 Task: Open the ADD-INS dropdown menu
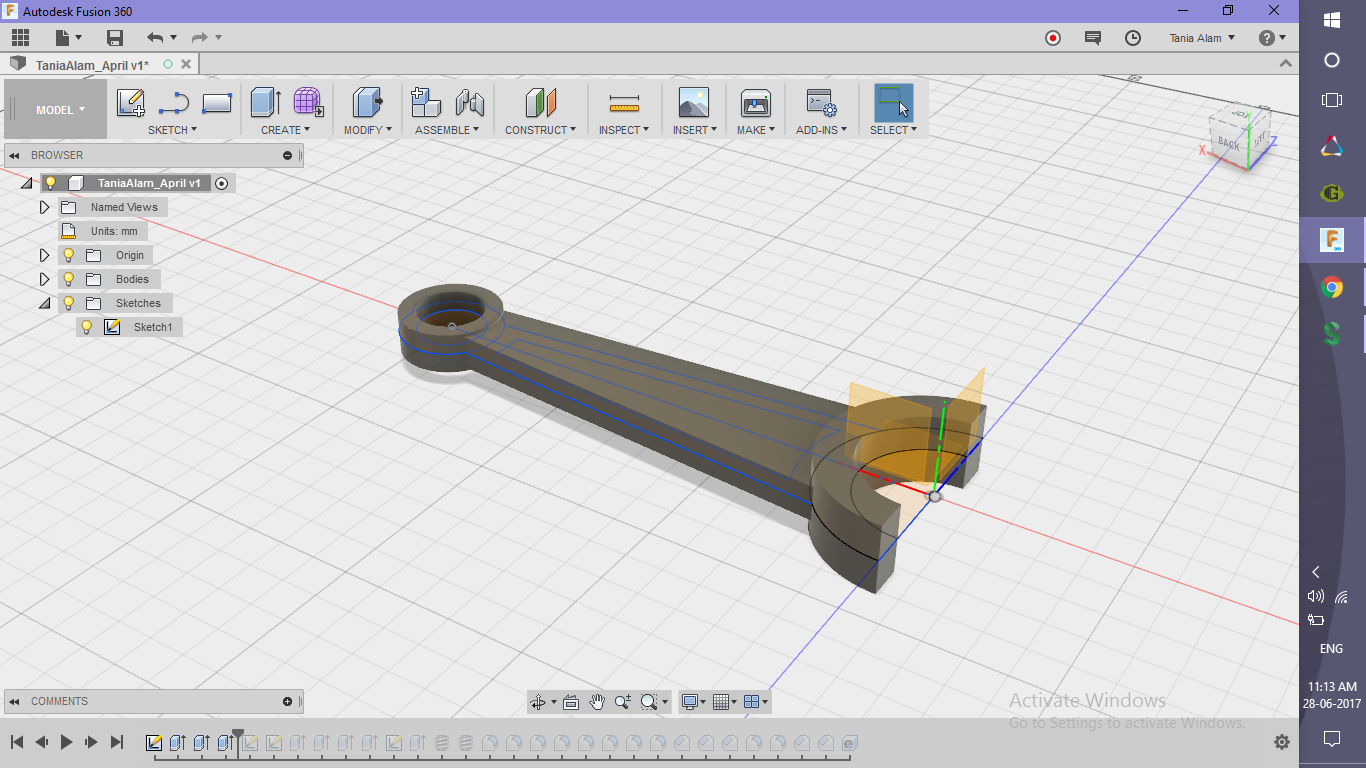(821, 130)
